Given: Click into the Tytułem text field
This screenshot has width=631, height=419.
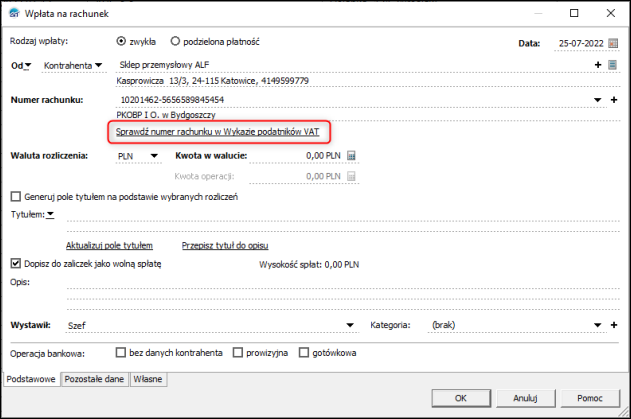Looking at the screenshot, I should (x=343, y=221).
